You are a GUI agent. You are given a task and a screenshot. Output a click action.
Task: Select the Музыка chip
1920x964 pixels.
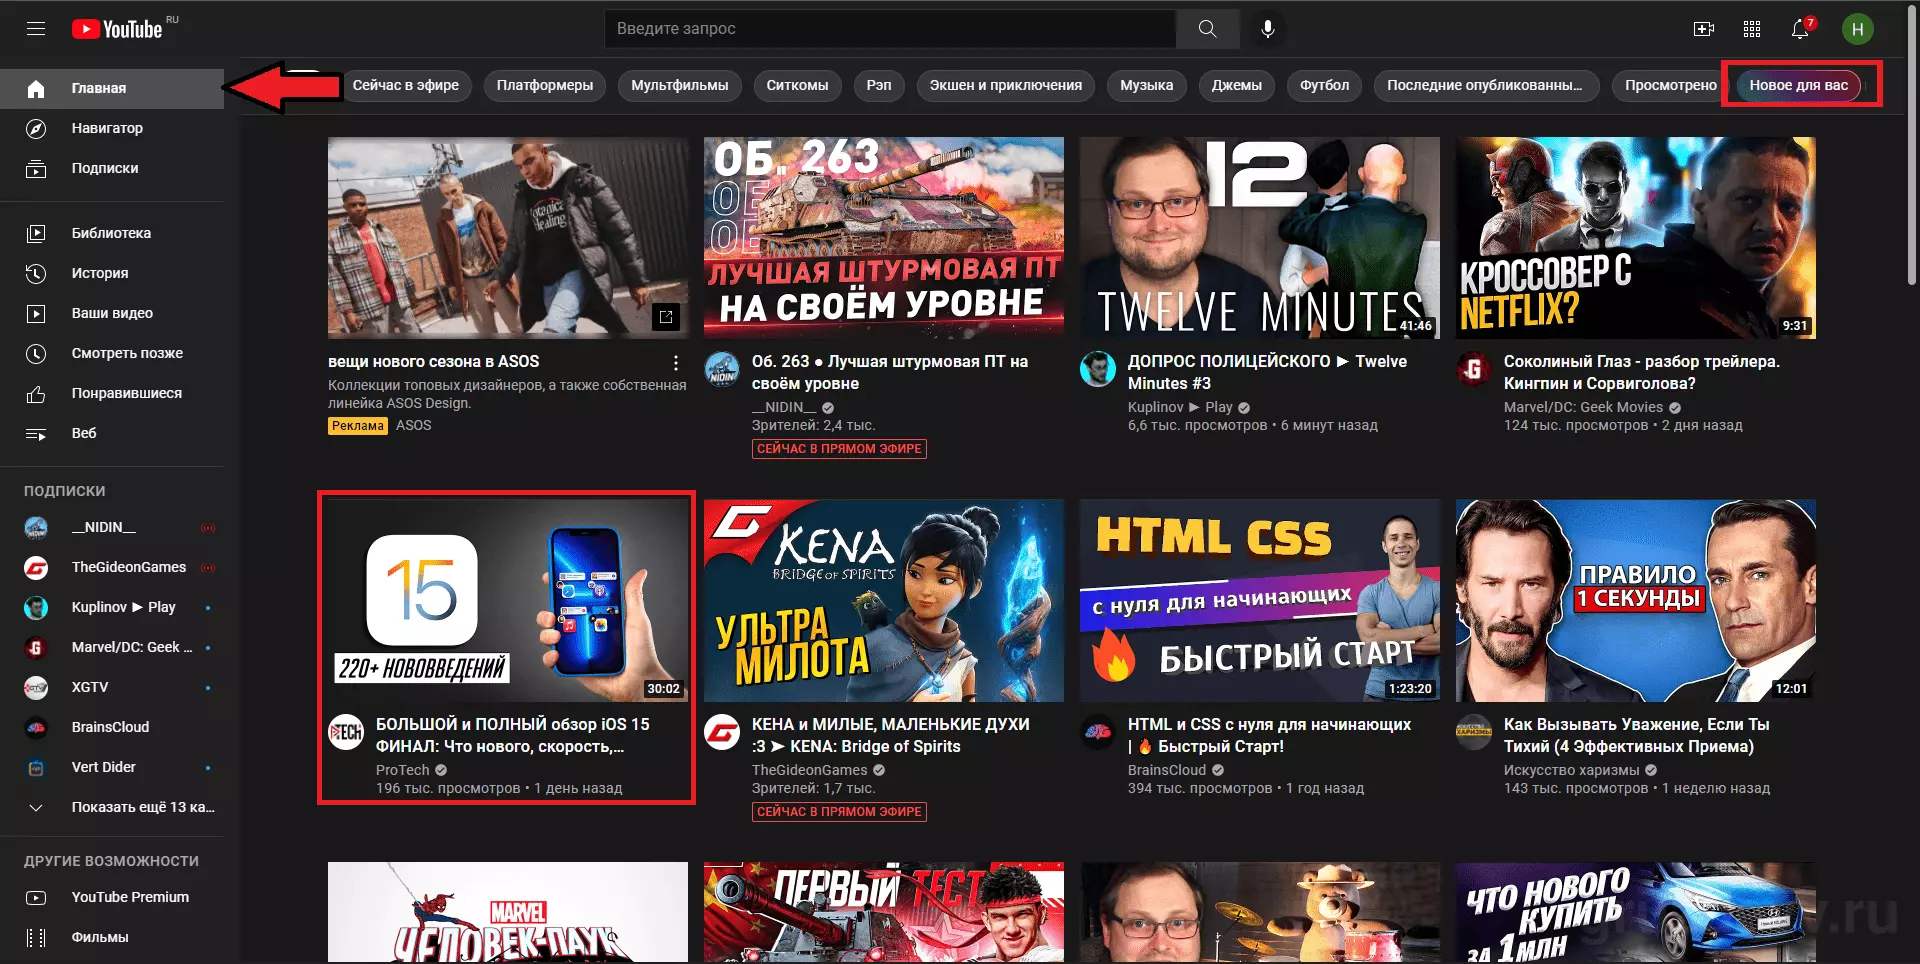click(x=1146, y=85)
